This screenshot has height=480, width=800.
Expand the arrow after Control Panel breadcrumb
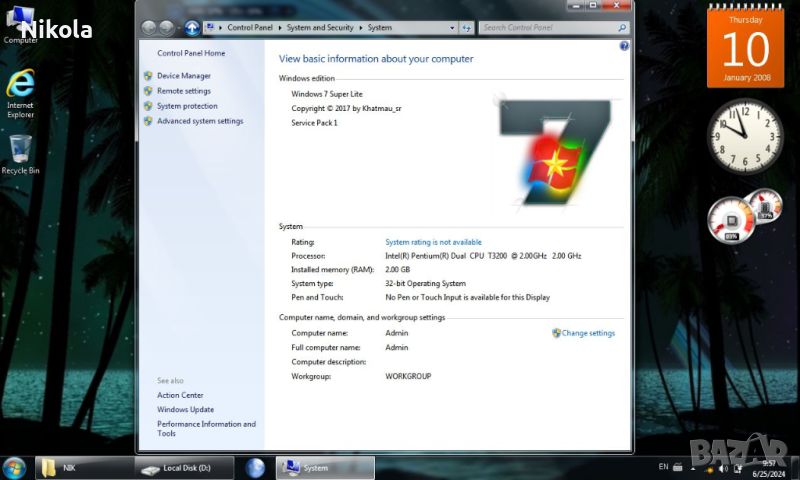(283, 28)
